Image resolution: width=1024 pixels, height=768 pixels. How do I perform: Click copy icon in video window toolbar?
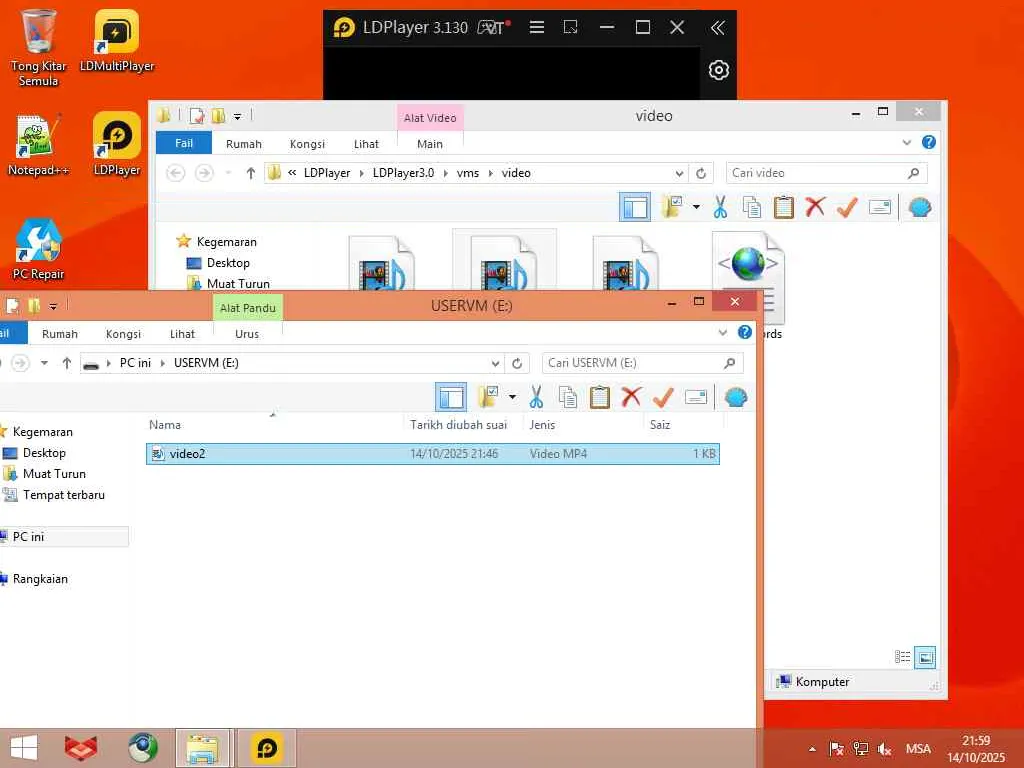coord(752,208)
